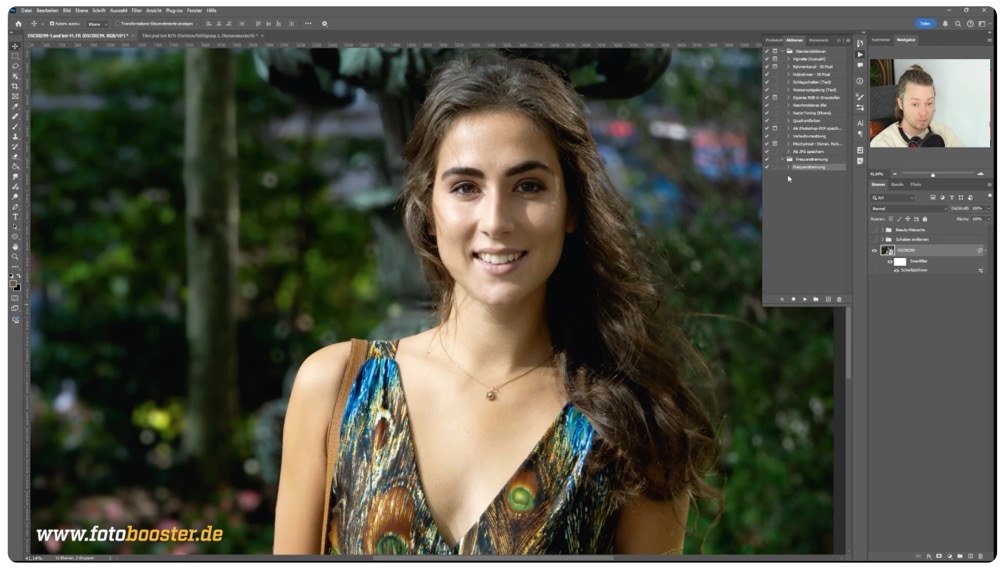Click the Navigator zoom slider
The image size is (1000, 568).
[932, 174]
